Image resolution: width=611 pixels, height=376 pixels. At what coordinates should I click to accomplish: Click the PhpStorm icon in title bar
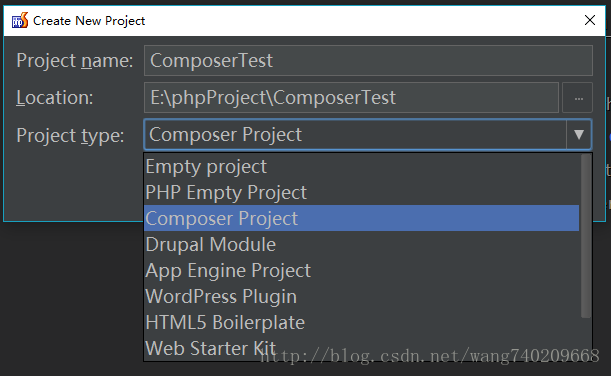(19, 20)
